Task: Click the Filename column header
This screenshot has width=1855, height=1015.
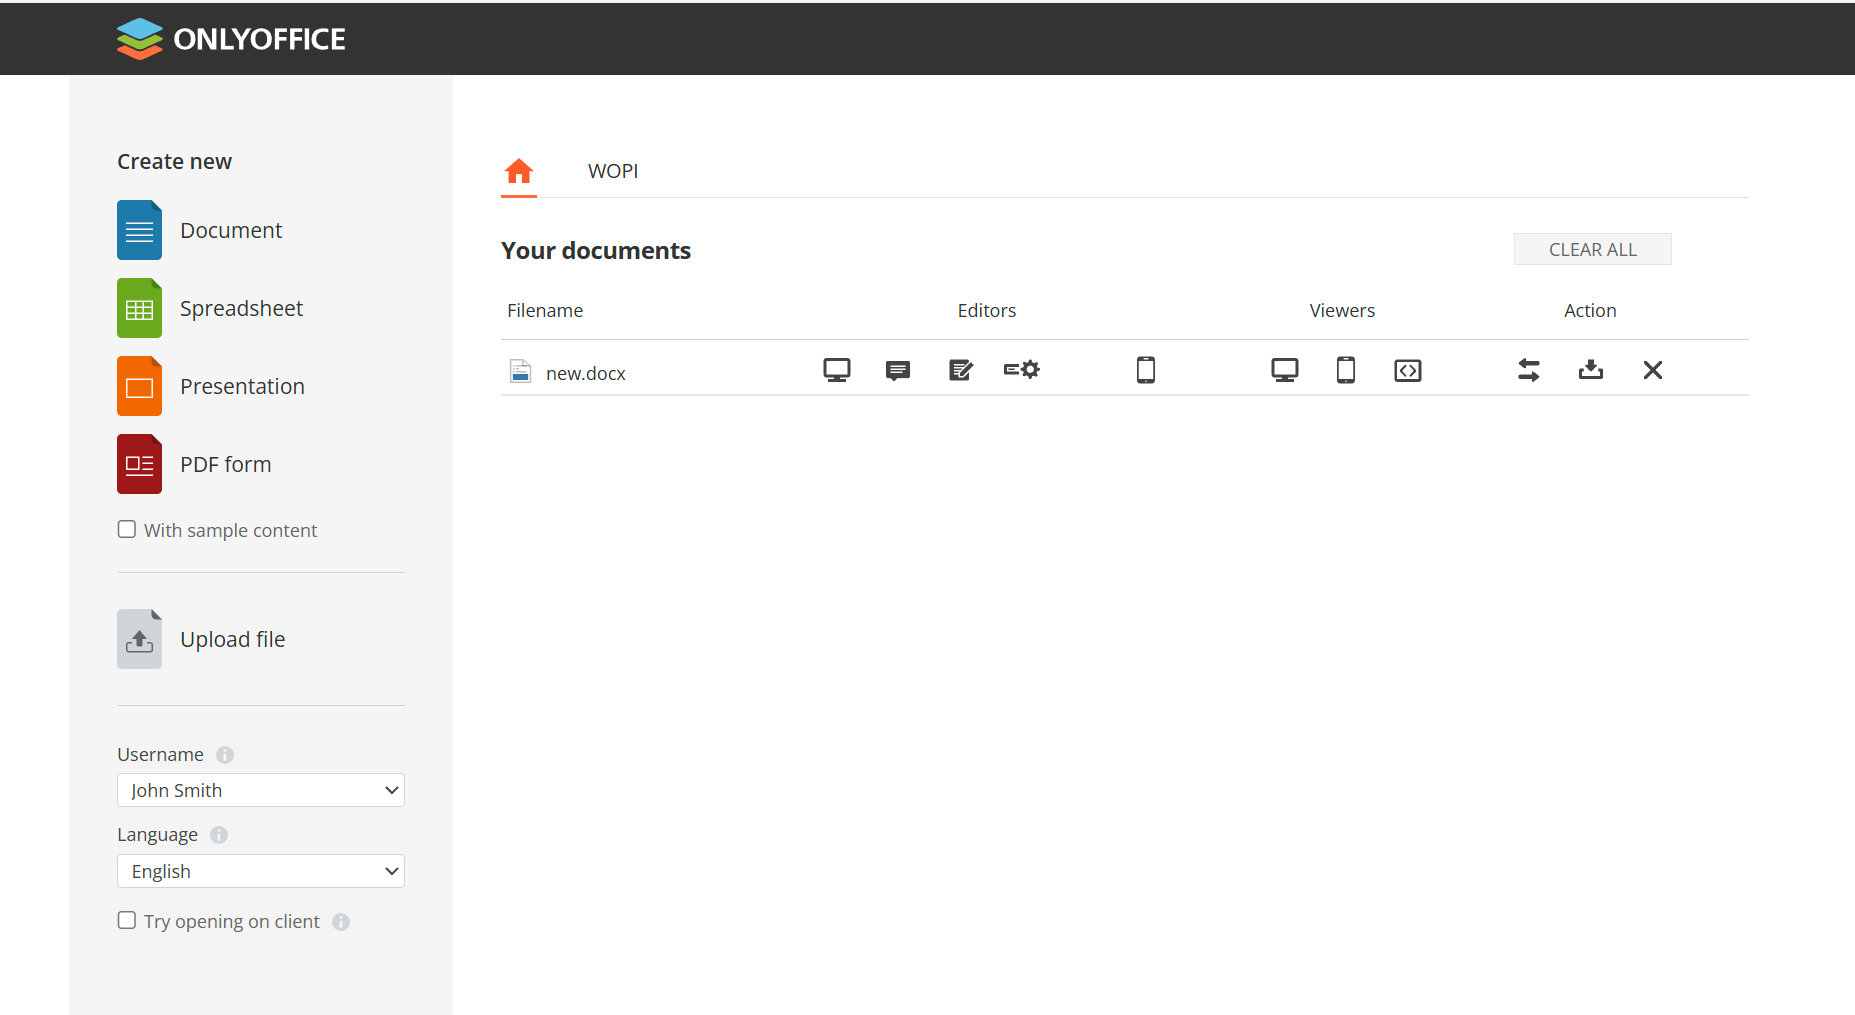Action: [x=545, y=310]
